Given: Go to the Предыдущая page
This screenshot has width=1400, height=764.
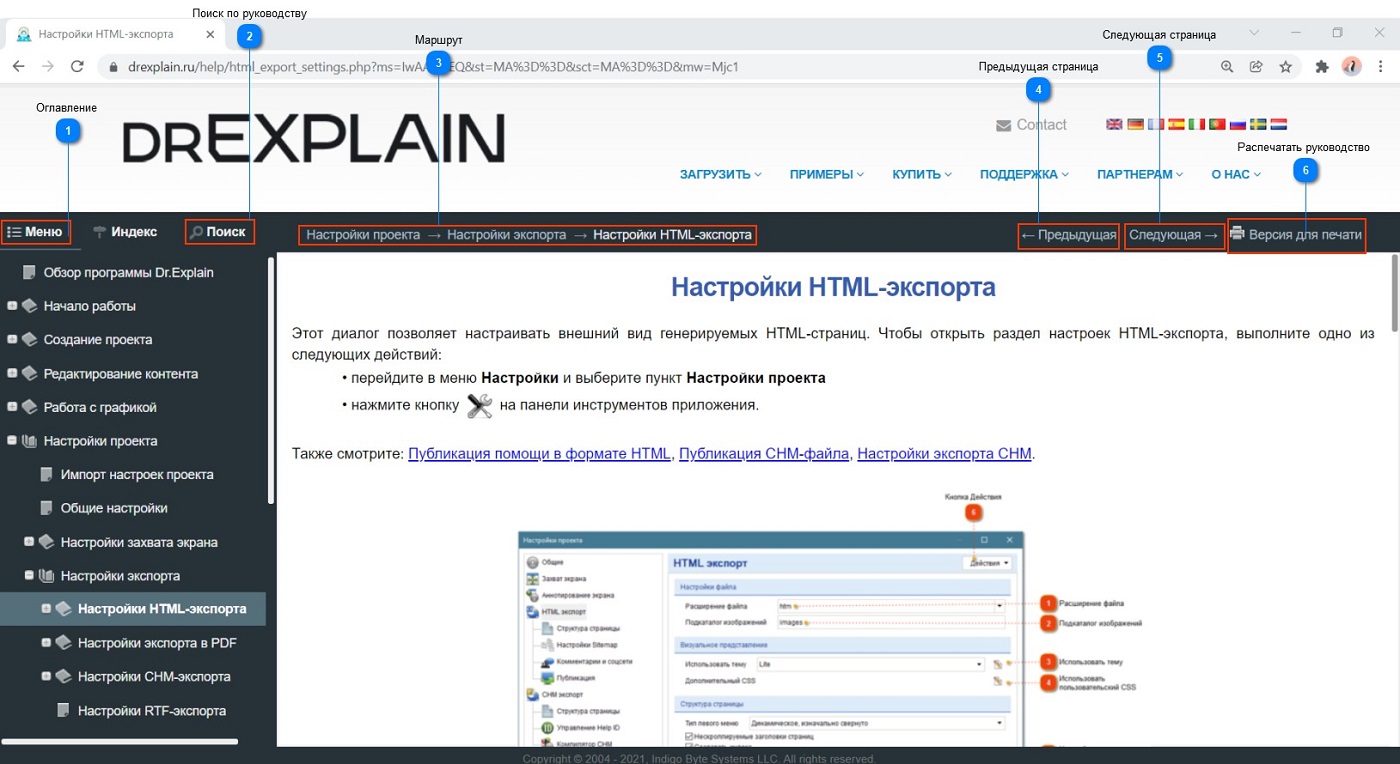Looking at the screenshot, I should 1068,235.
